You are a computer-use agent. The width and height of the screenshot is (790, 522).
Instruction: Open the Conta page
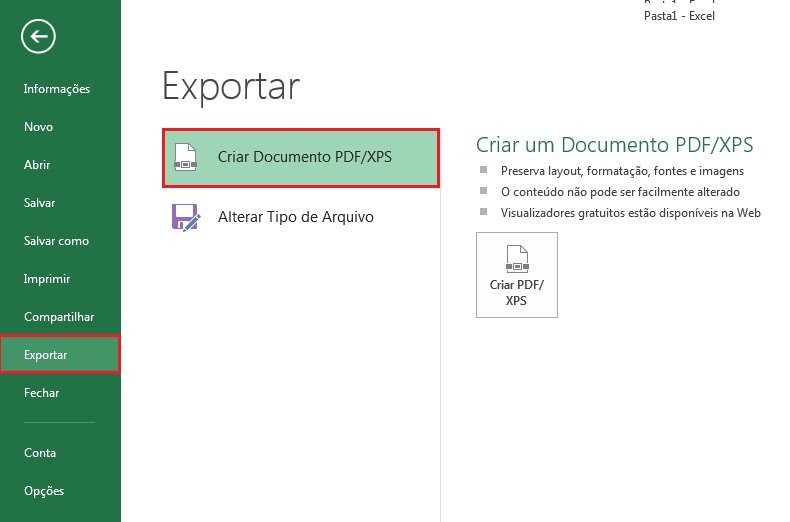click(x=40, y=453)
